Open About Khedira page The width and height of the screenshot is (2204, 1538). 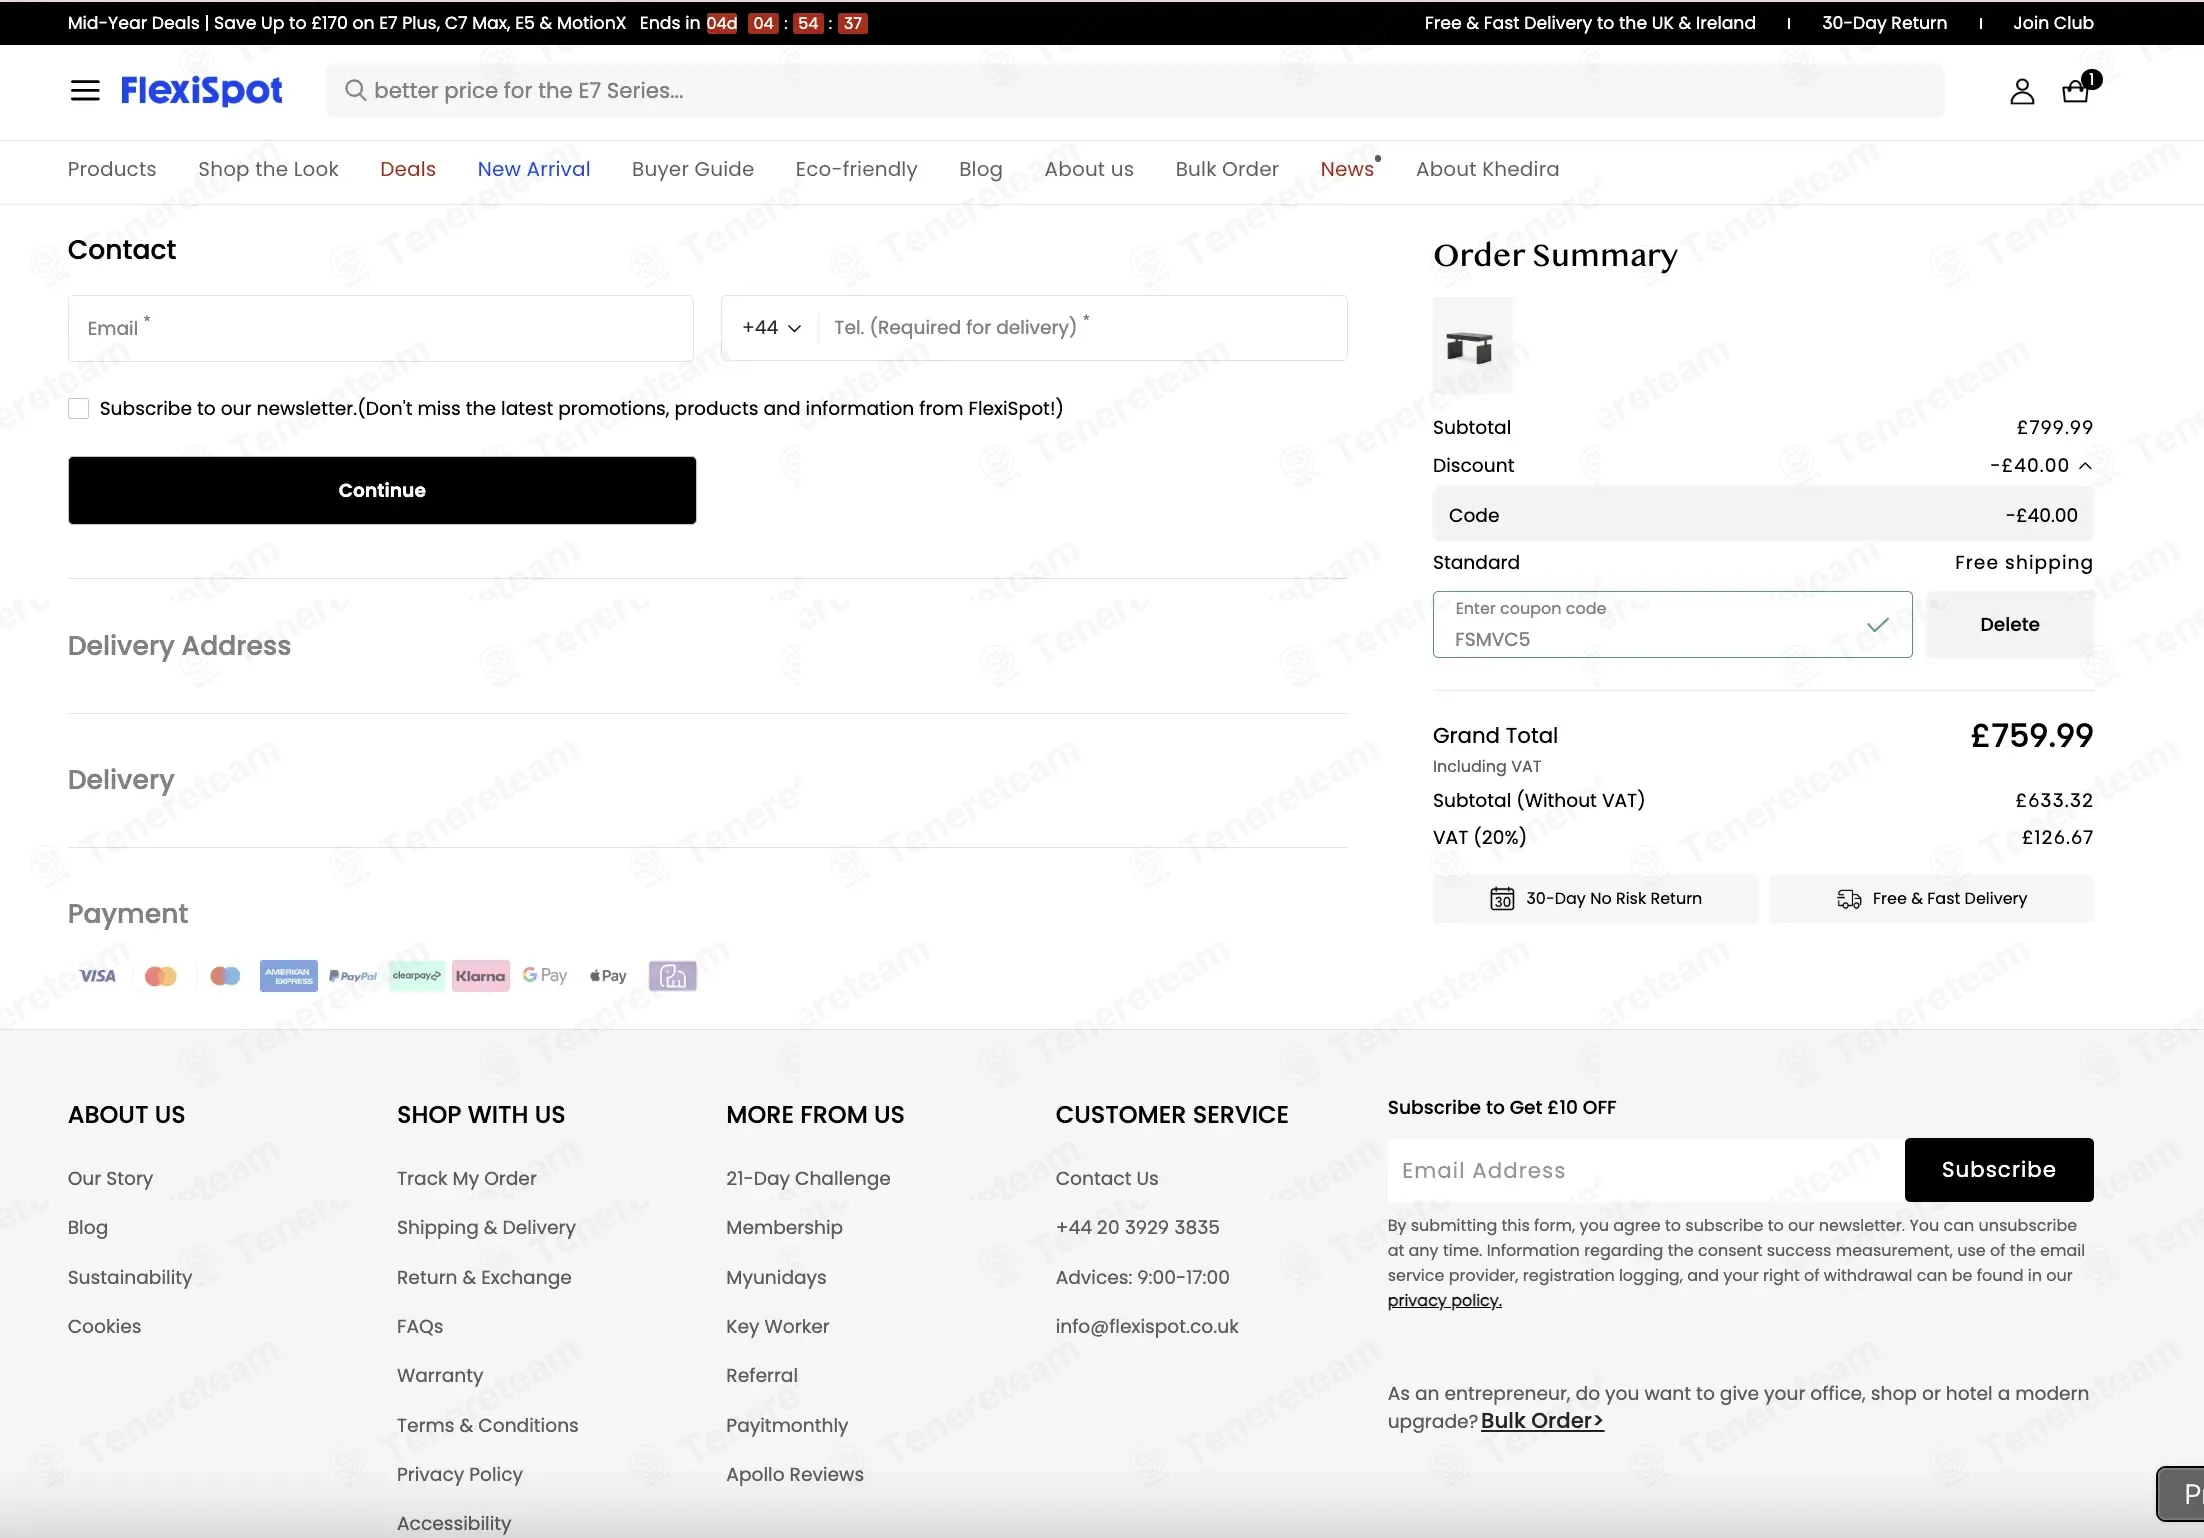(1487, 169)
